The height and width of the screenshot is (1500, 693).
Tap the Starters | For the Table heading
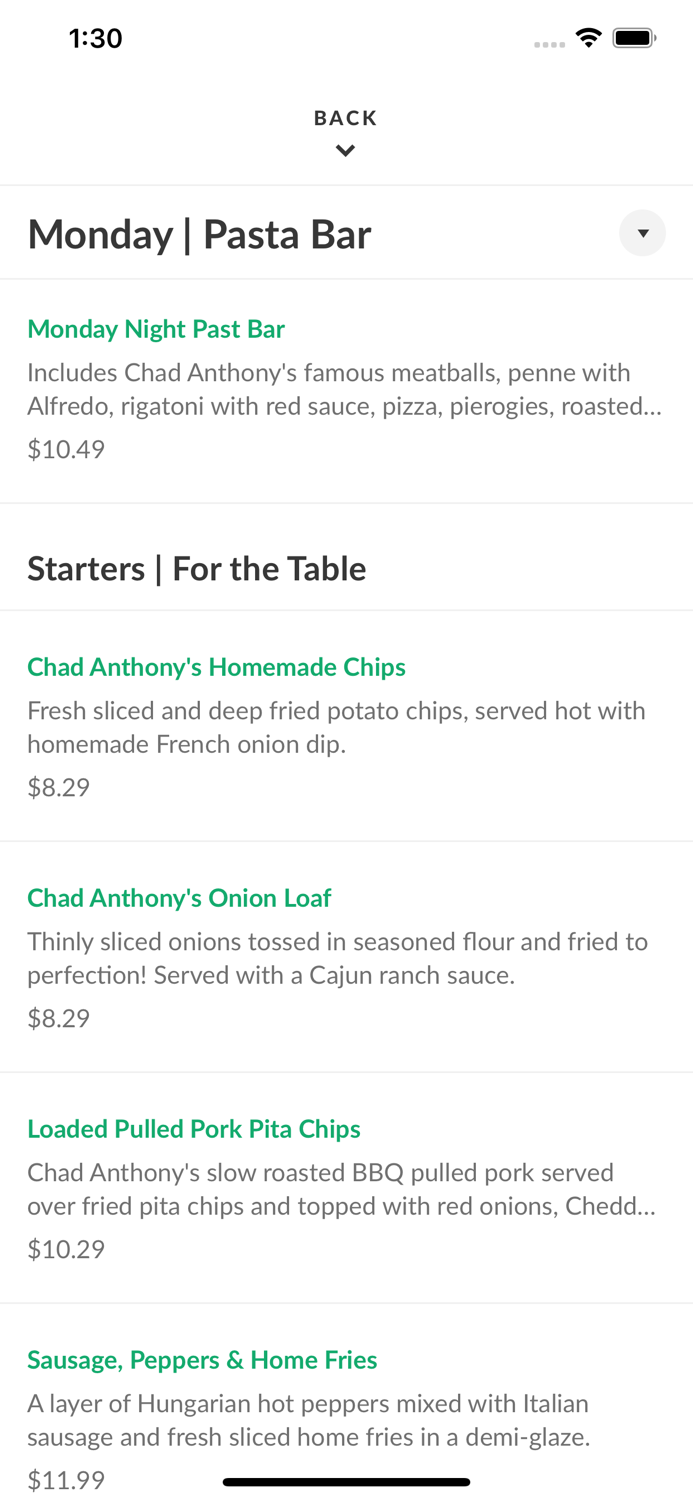[196, 567]
